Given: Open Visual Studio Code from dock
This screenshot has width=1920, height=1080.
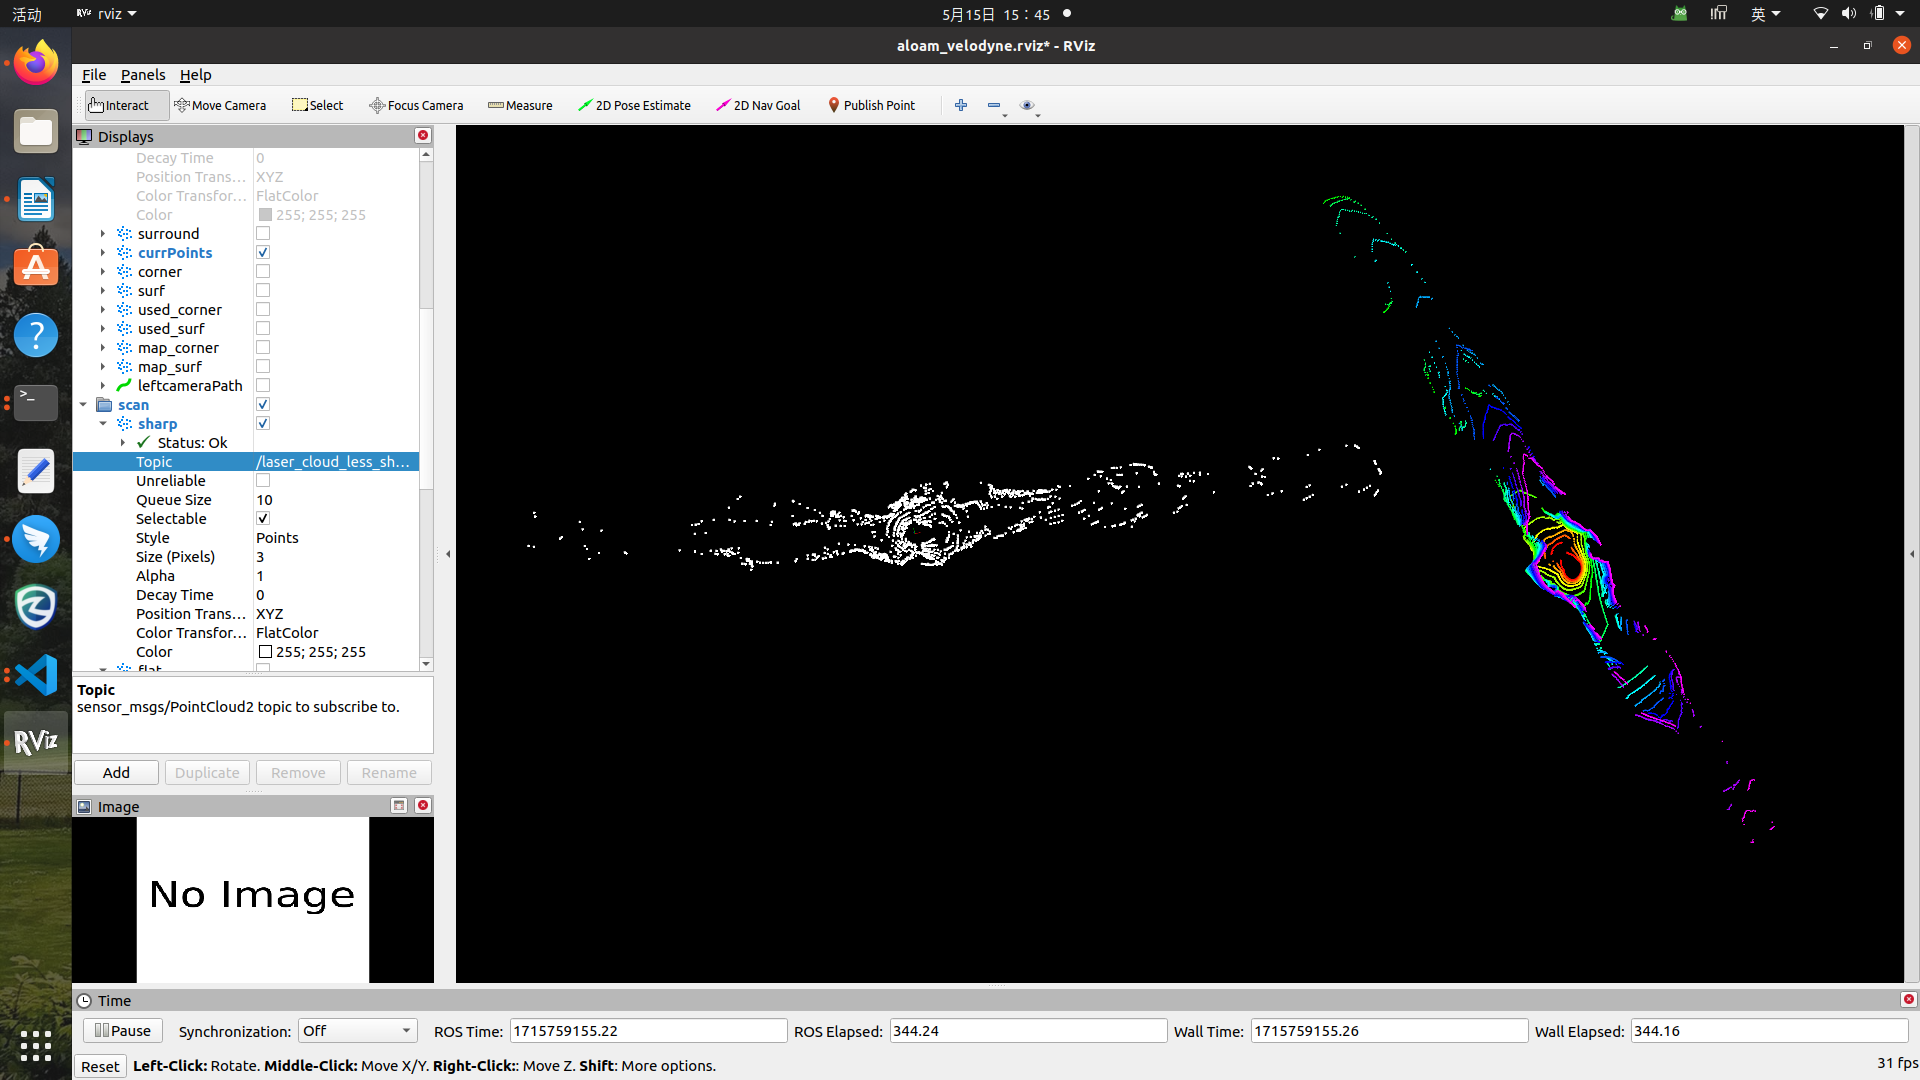Looking at the screenshot, I should 36,675.
